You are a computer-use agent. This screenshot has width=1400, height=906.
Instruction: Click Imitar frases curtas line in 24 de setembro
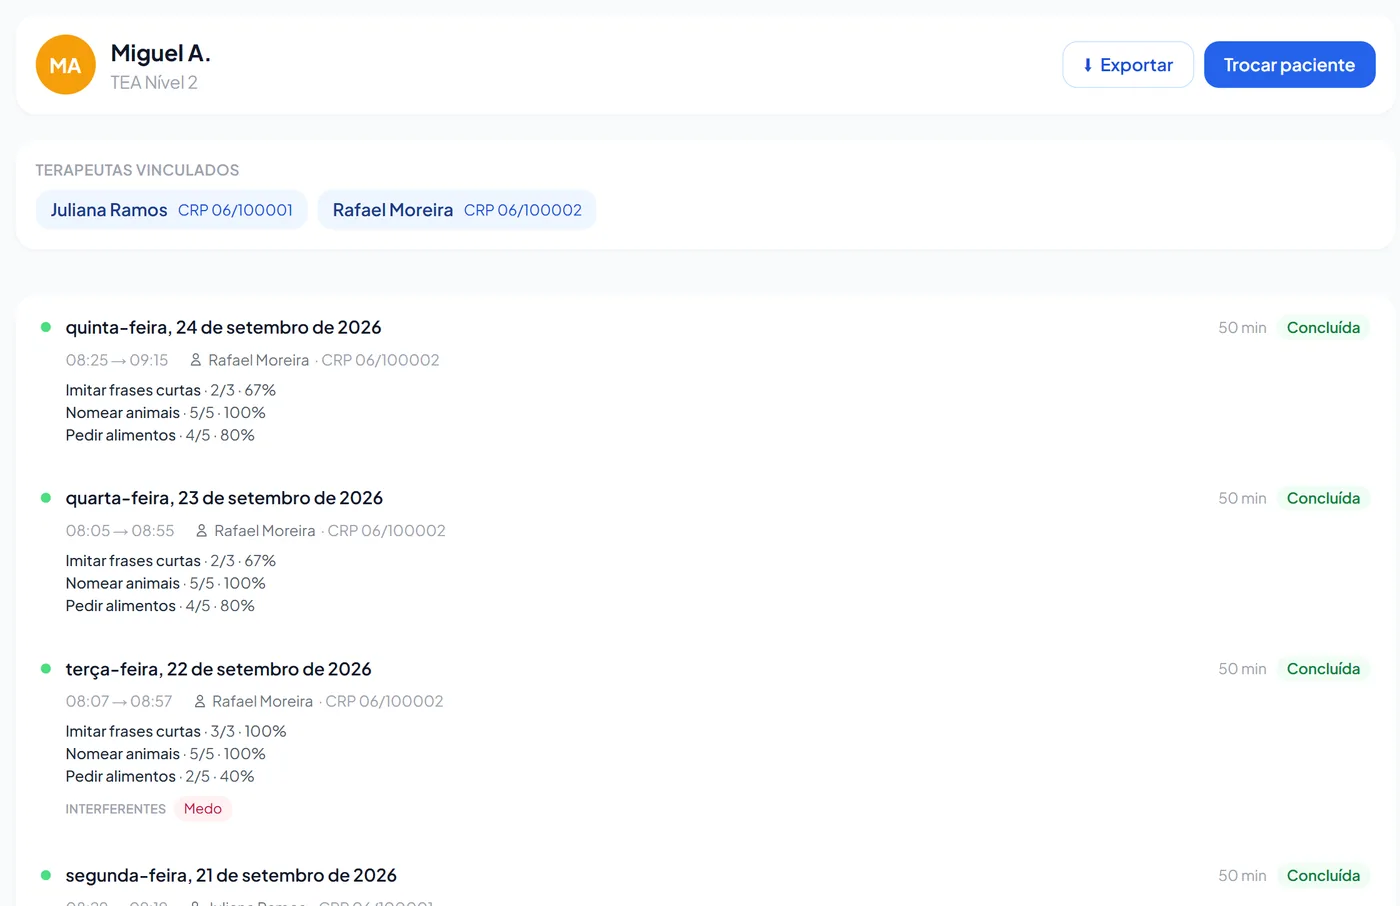[x=171, y=391]
